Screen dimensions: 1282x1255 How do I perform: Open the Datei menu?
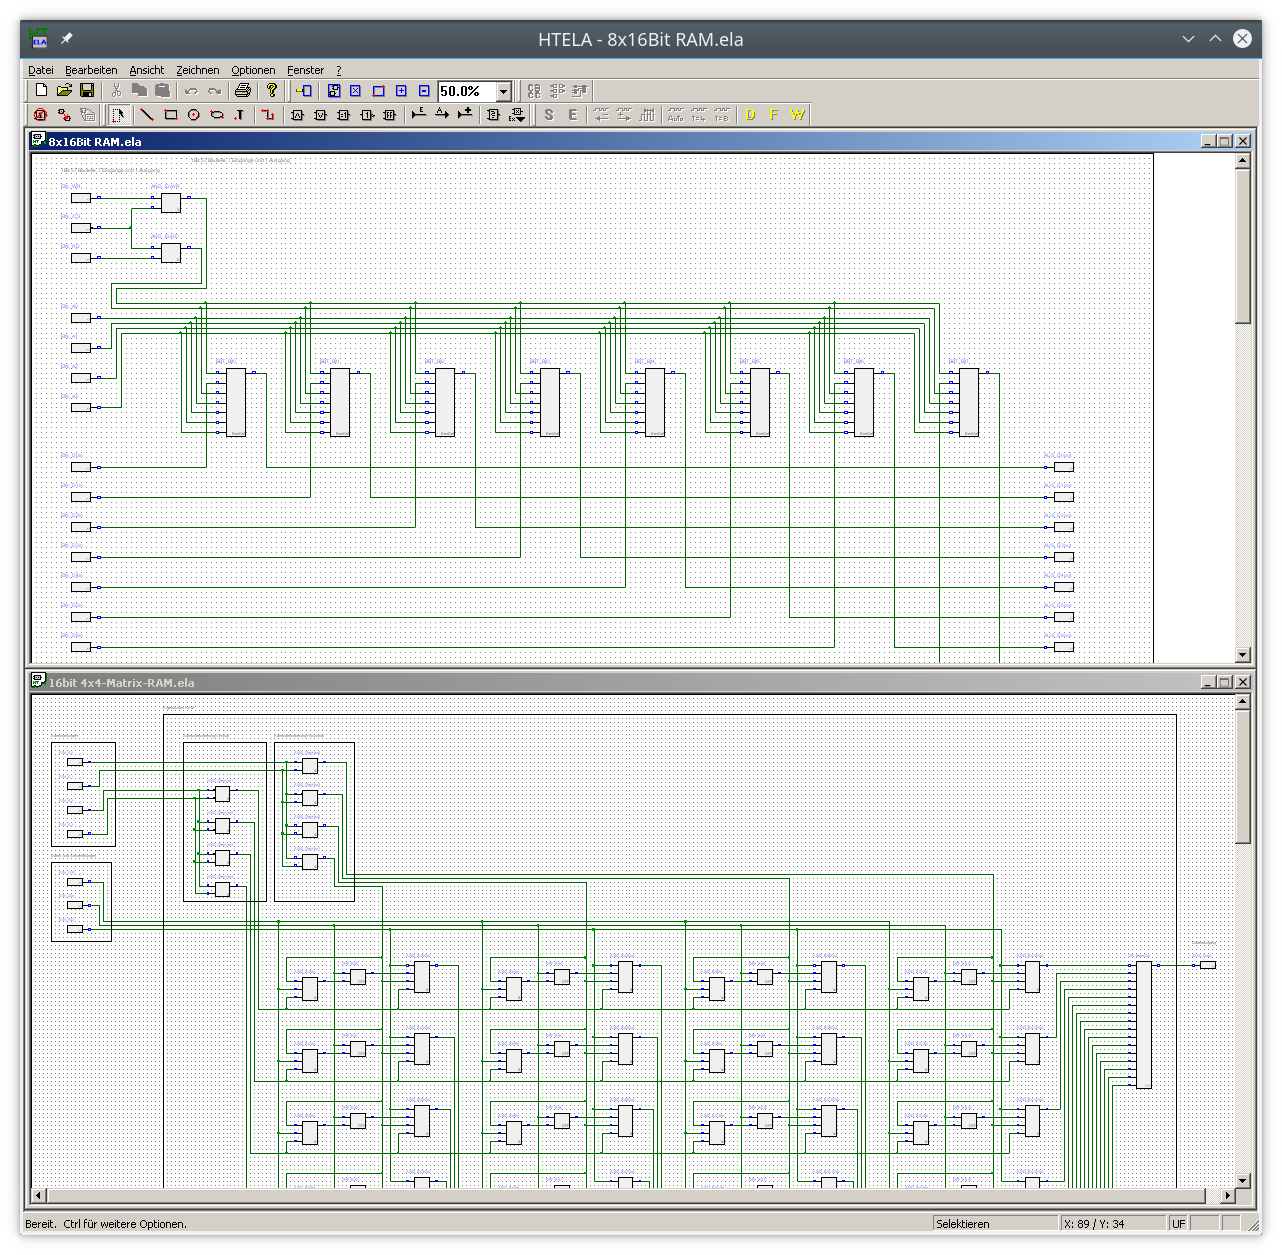(41, 70)
